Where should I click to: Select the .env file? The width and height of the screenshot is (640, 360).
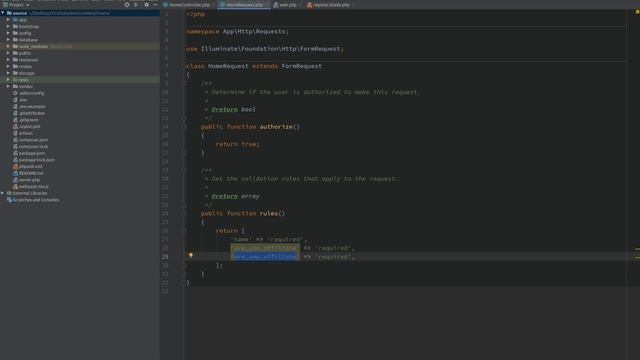pos(20,100)
